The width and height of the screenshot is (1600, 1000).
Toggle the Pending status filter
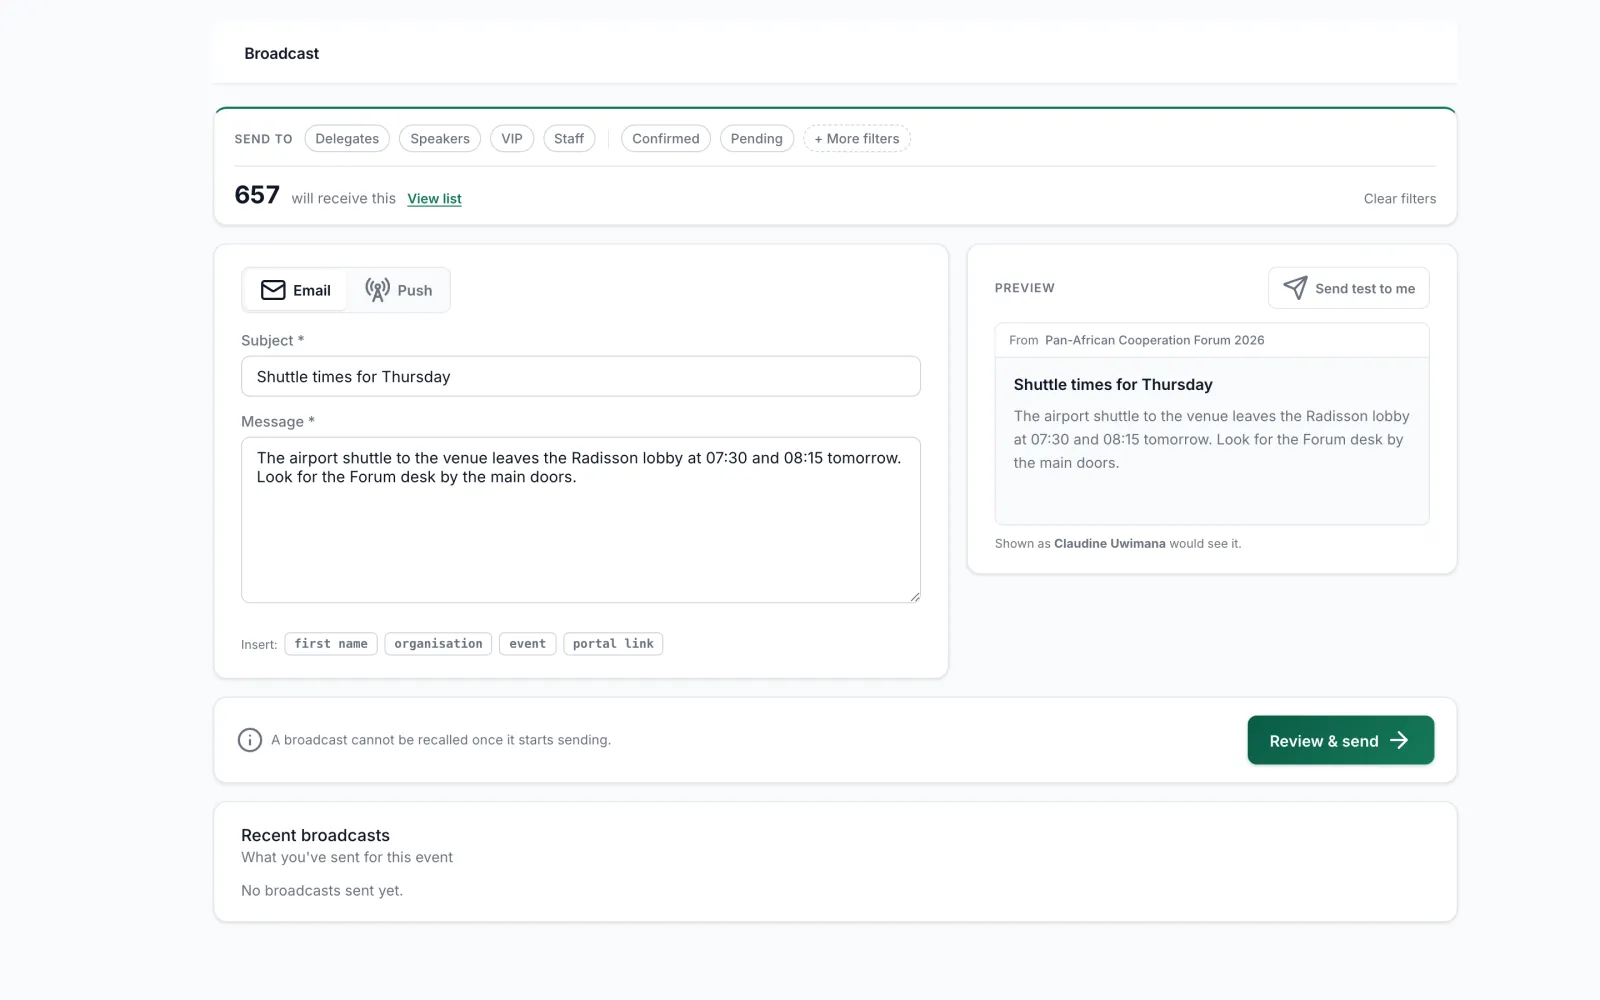coord(757,139)
